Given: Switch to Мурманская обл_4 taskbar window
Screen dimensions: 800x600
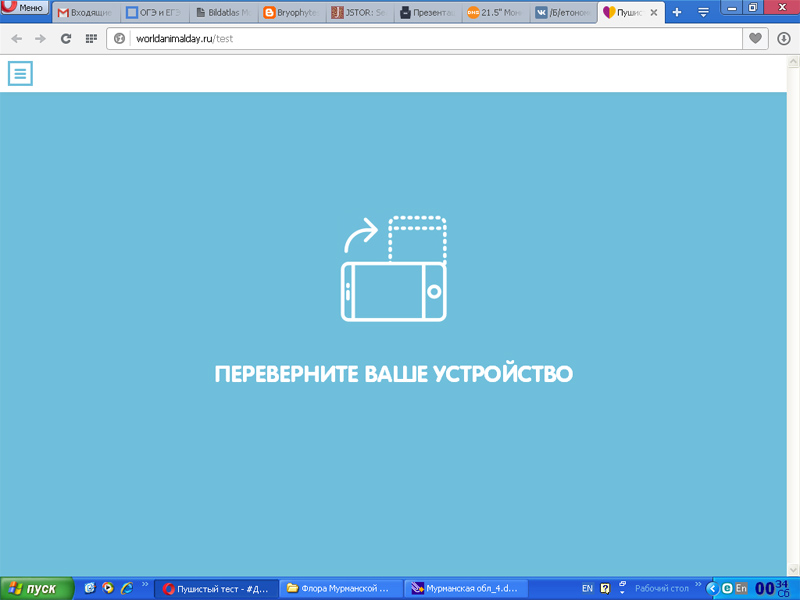Looking at the screenshot, I should point(466,589).
